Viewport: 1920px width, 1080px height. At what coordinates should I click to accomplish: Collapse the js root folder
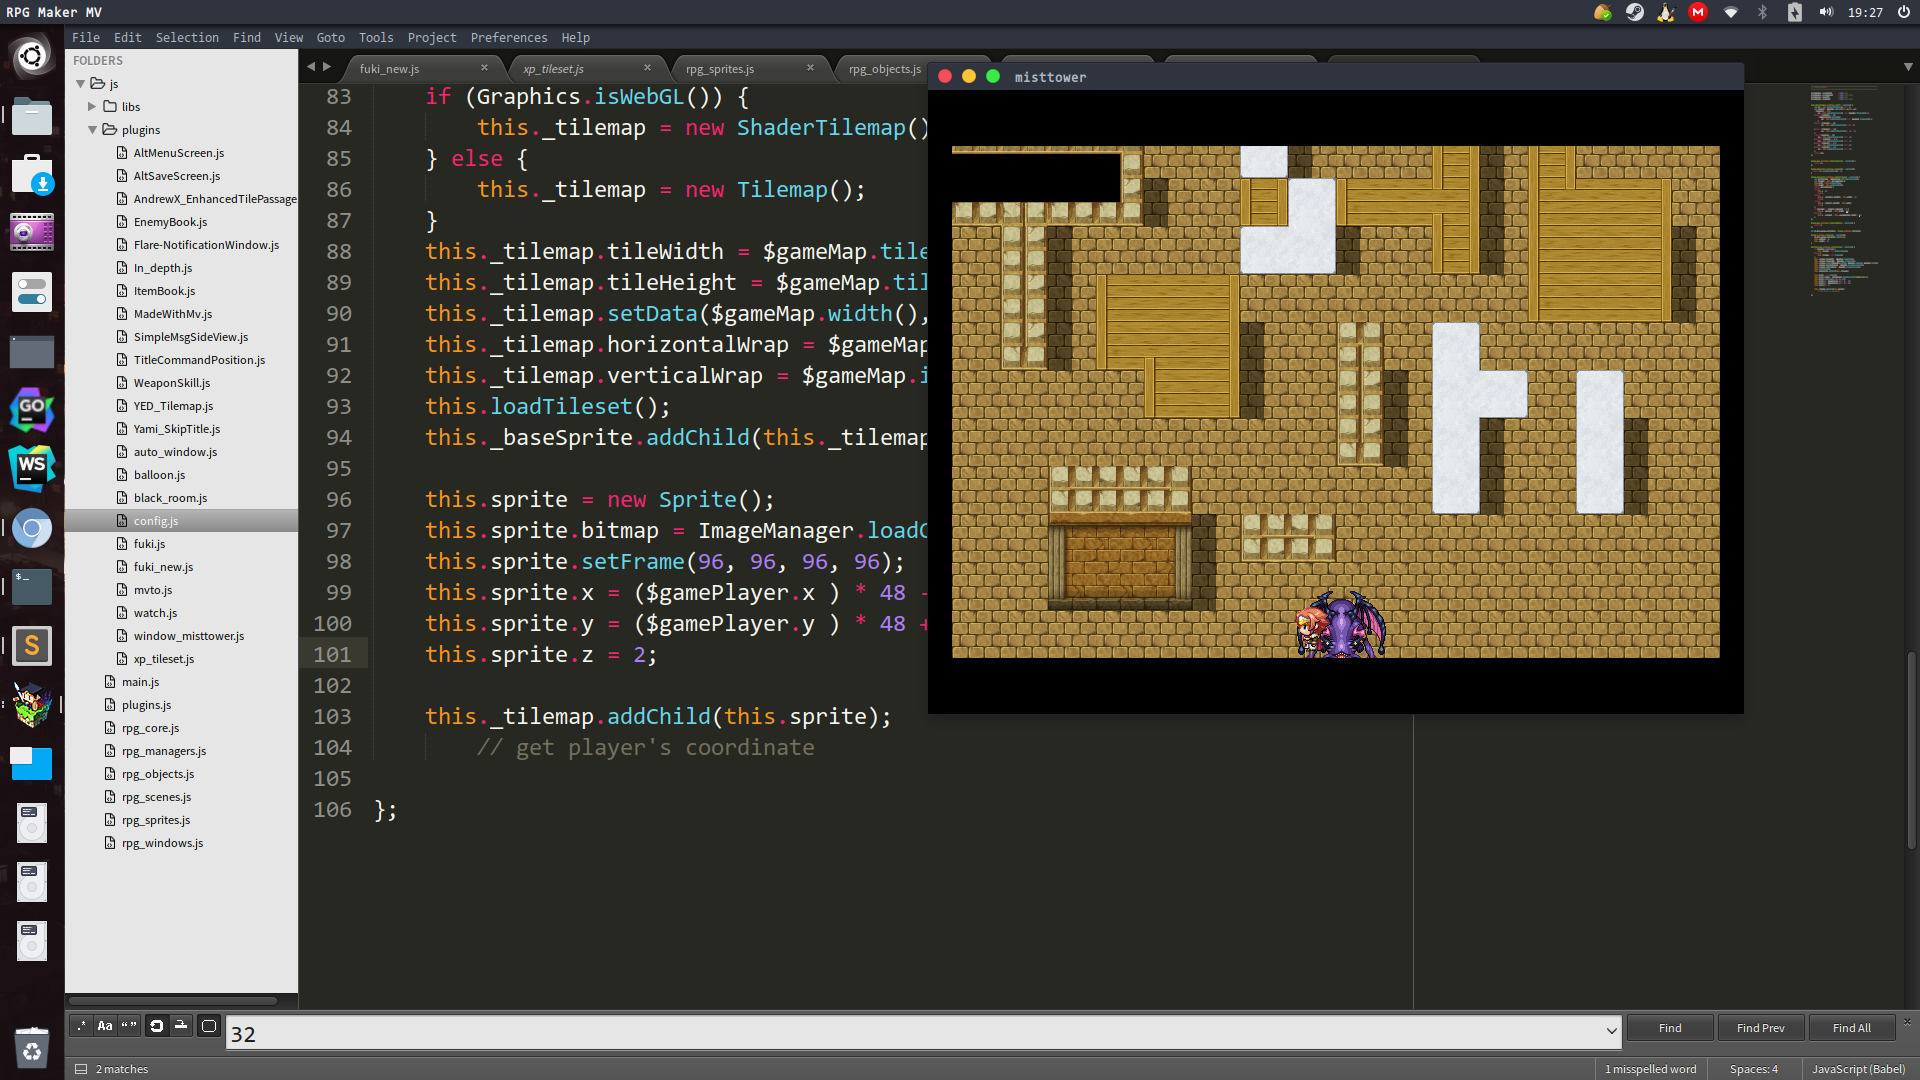[81, 84]
